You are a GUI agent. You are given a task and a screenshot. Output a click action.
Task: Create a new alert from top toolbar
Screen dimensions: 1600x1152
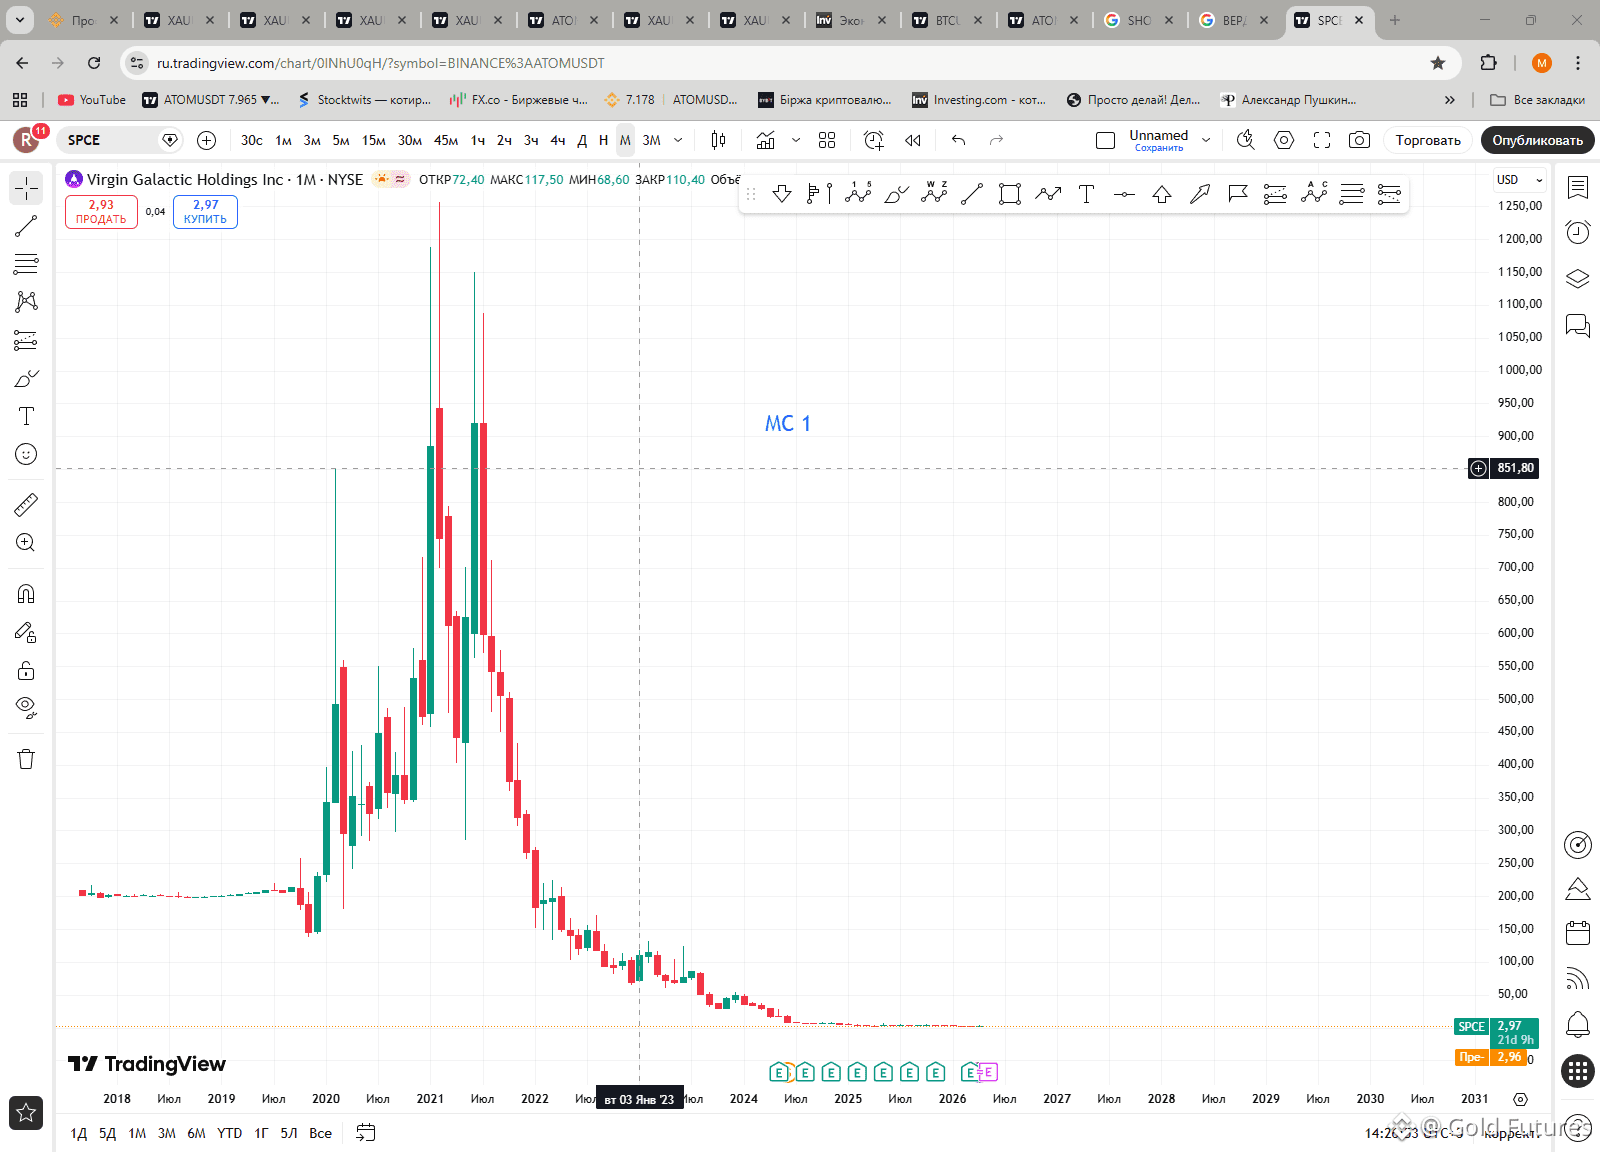(x=874, y=141)
